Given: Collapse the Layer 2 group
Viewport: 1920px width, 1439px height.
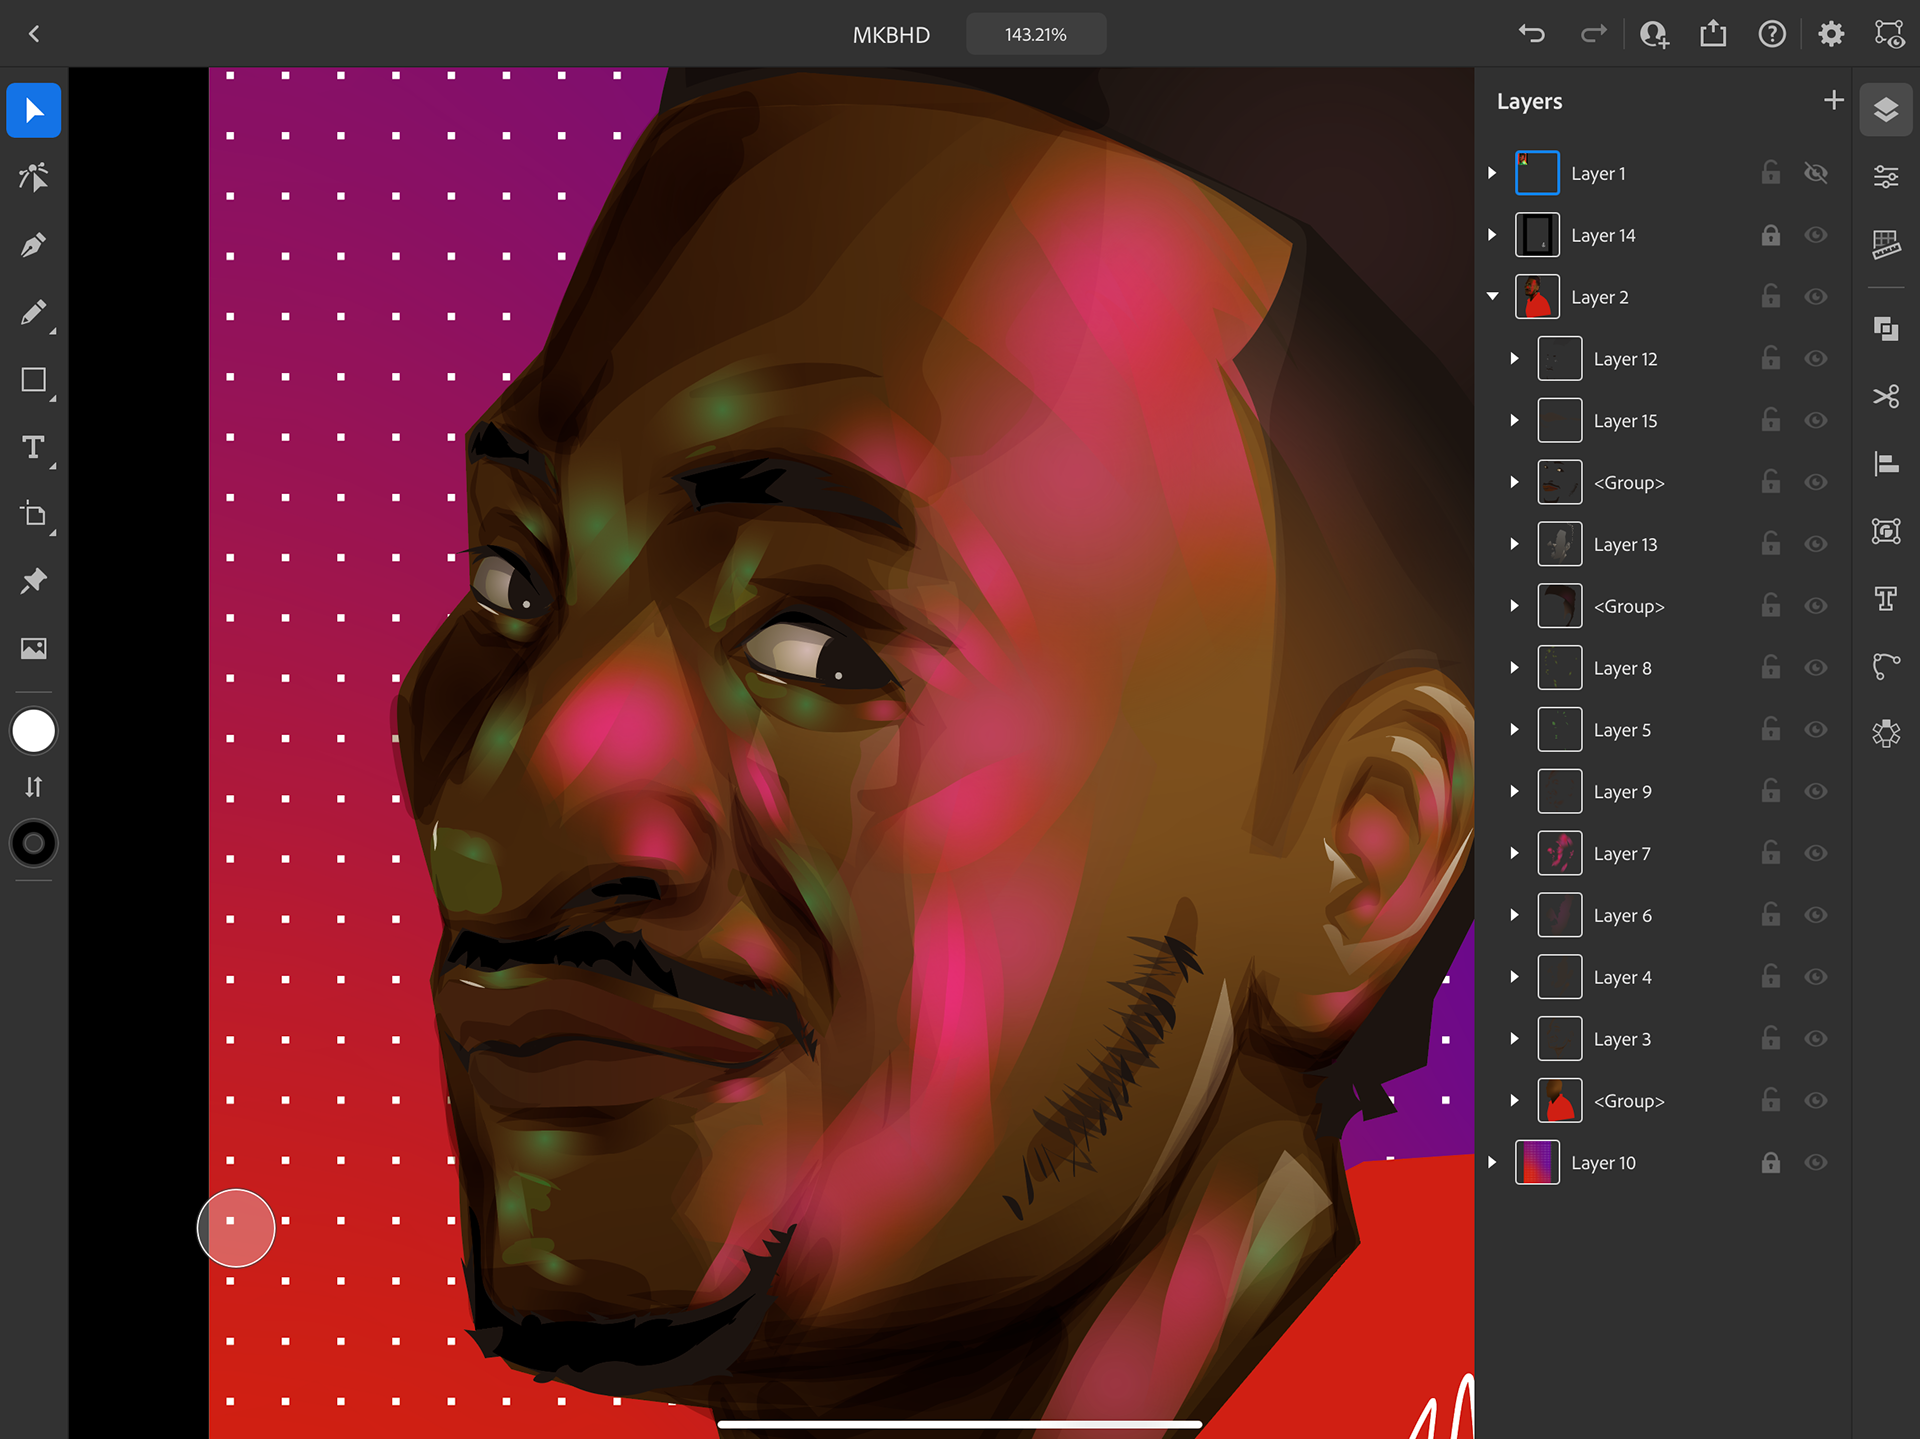Looking at the screenshot, I should (x=1492, y=297).
